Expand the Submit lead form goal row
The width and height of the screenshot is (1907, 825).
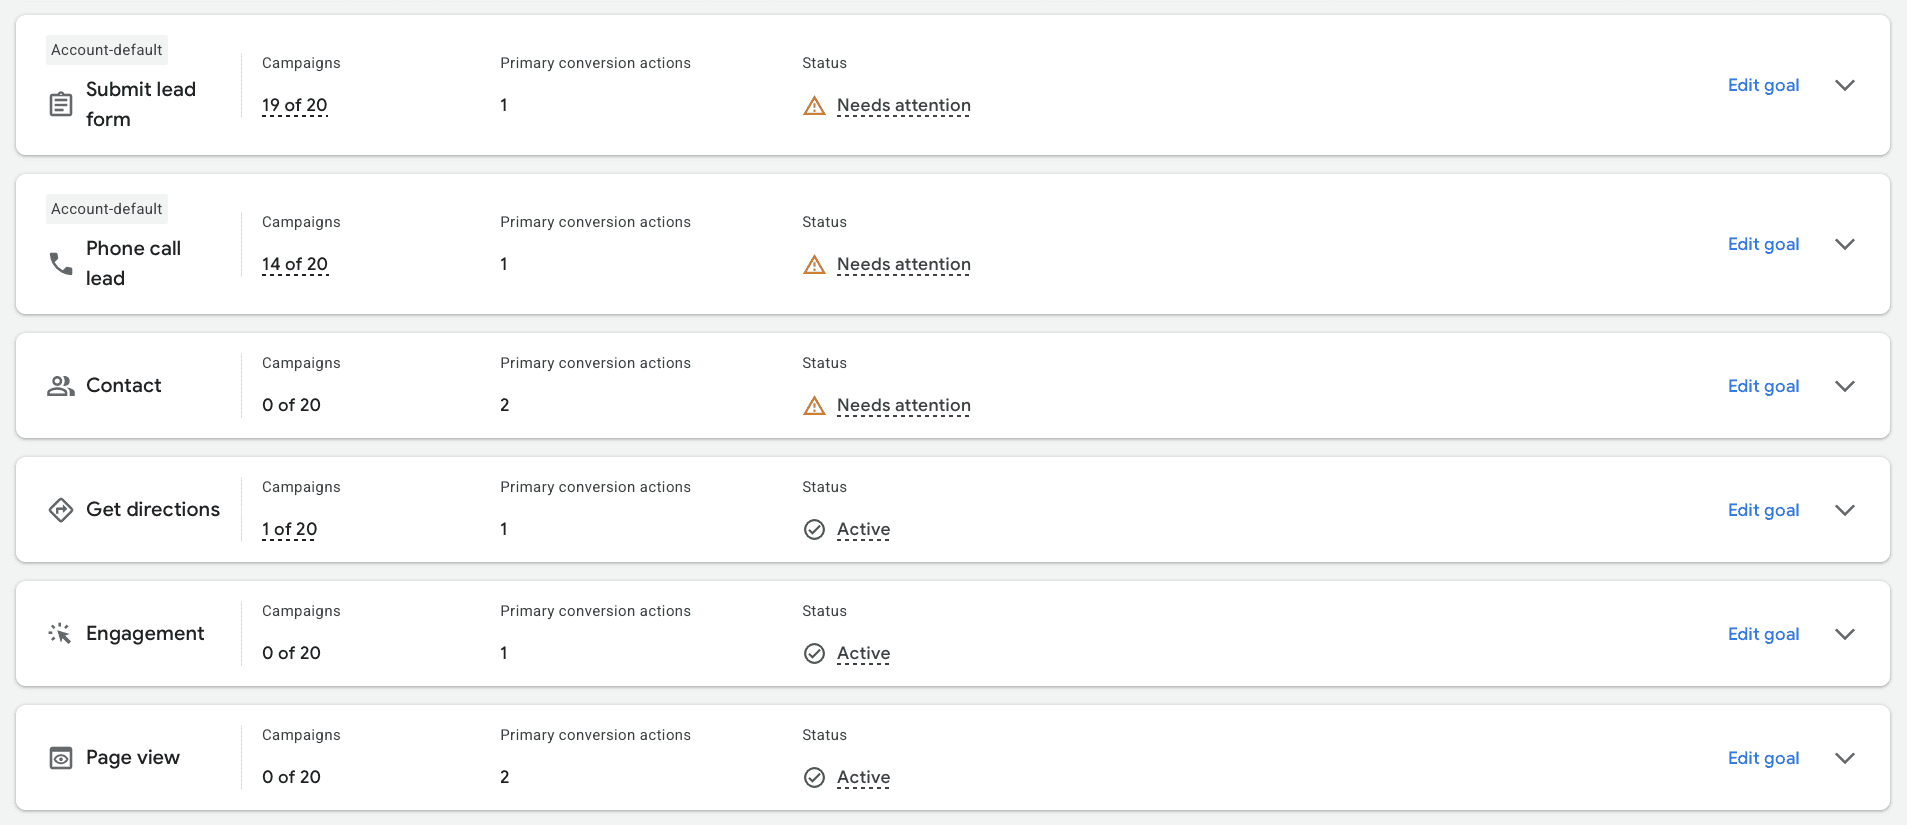tap(1845, 85)
